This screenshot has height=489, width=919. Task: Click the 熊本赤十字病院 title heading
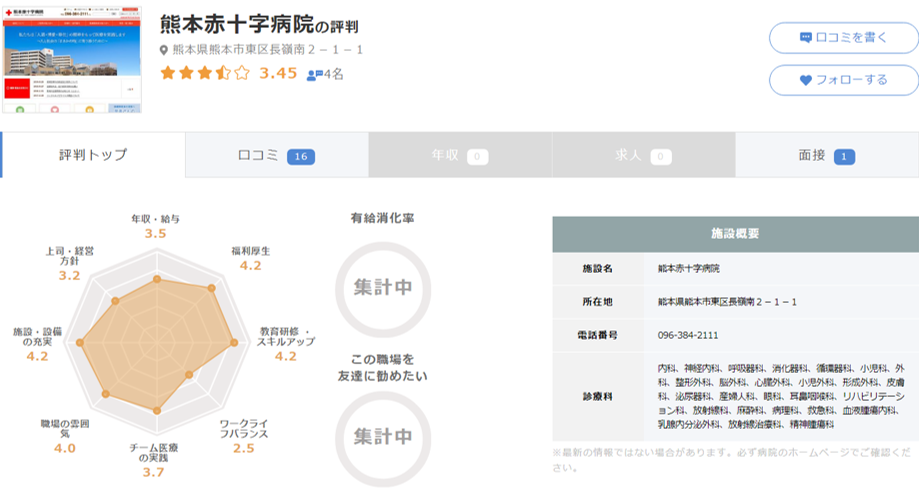pos(235,22)
